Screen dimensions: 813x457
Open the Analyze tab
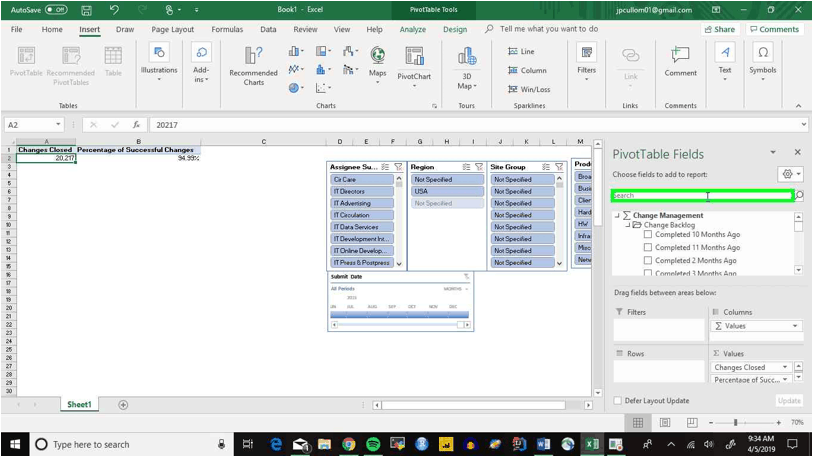point(413,30)
